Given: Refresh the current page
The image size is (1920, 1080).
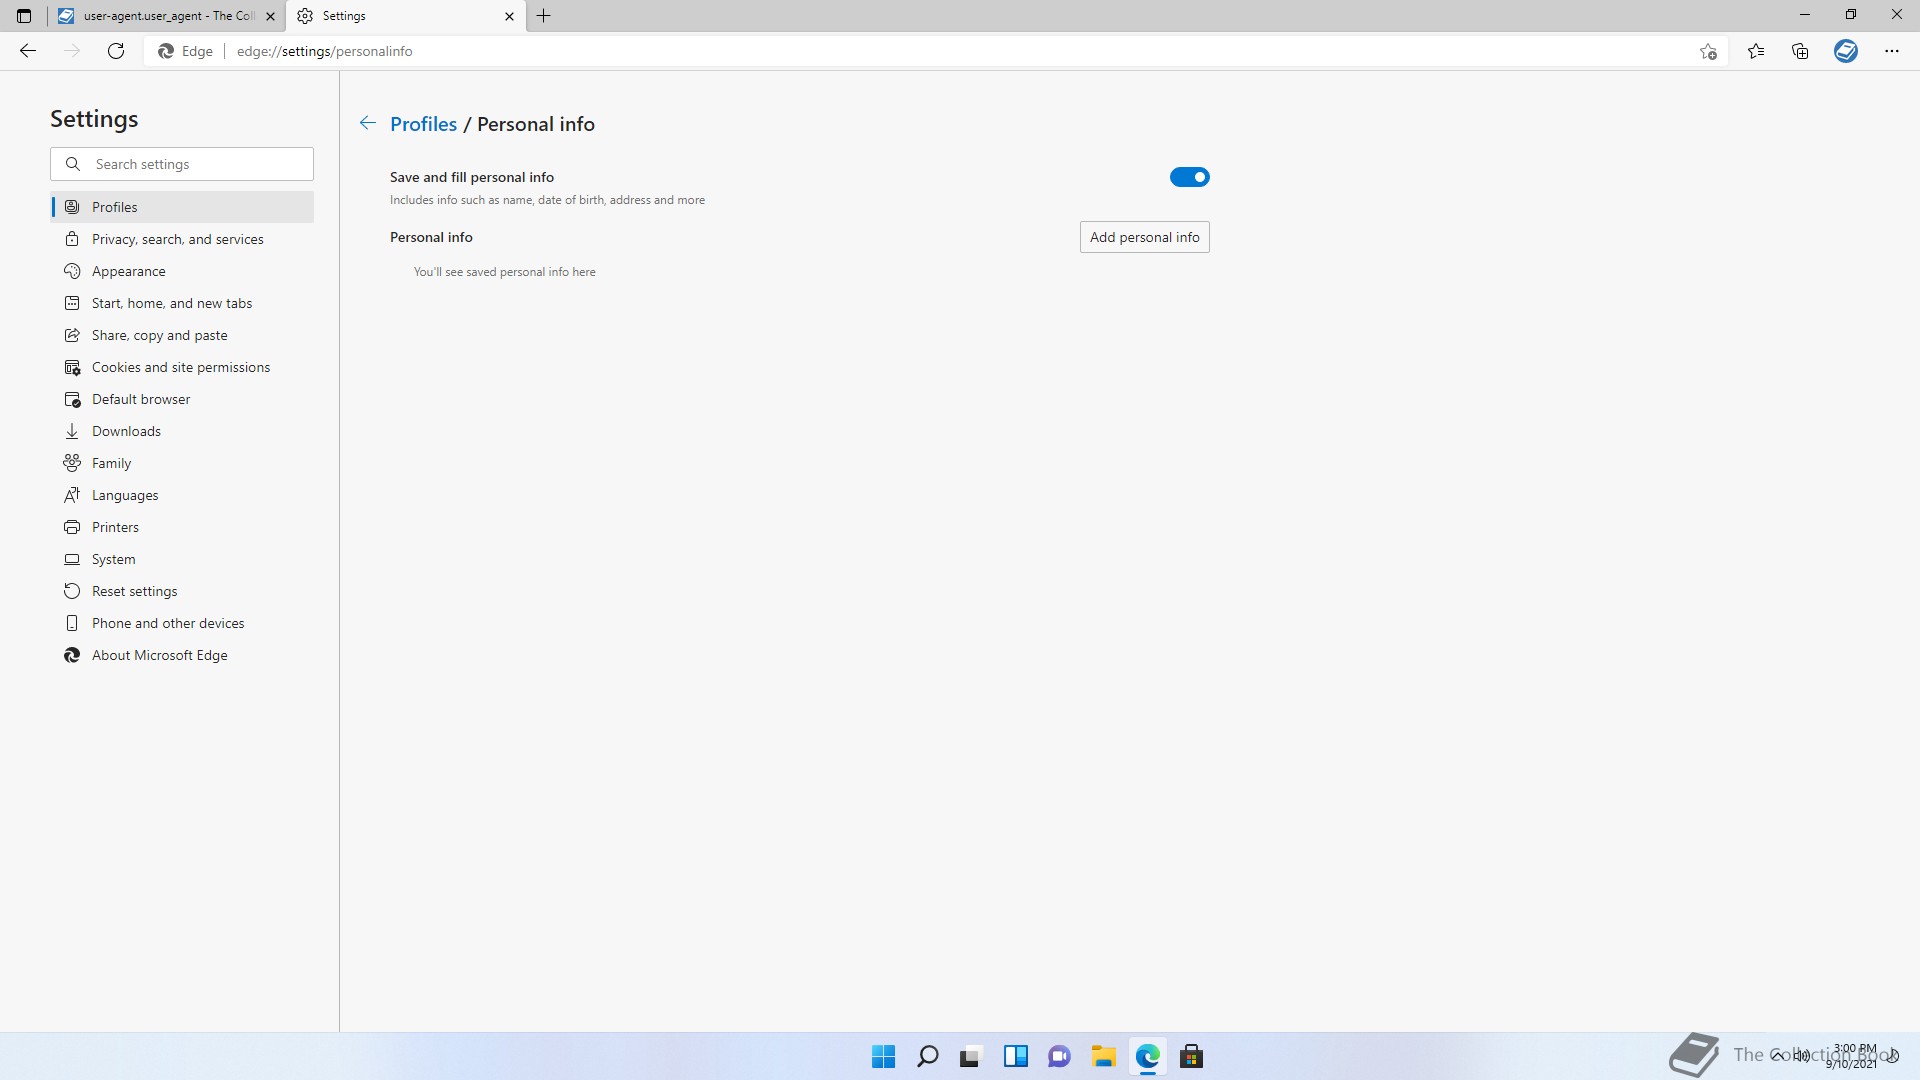Looking at the screenshot, I should pyautogui.click(x=116, y=51).
